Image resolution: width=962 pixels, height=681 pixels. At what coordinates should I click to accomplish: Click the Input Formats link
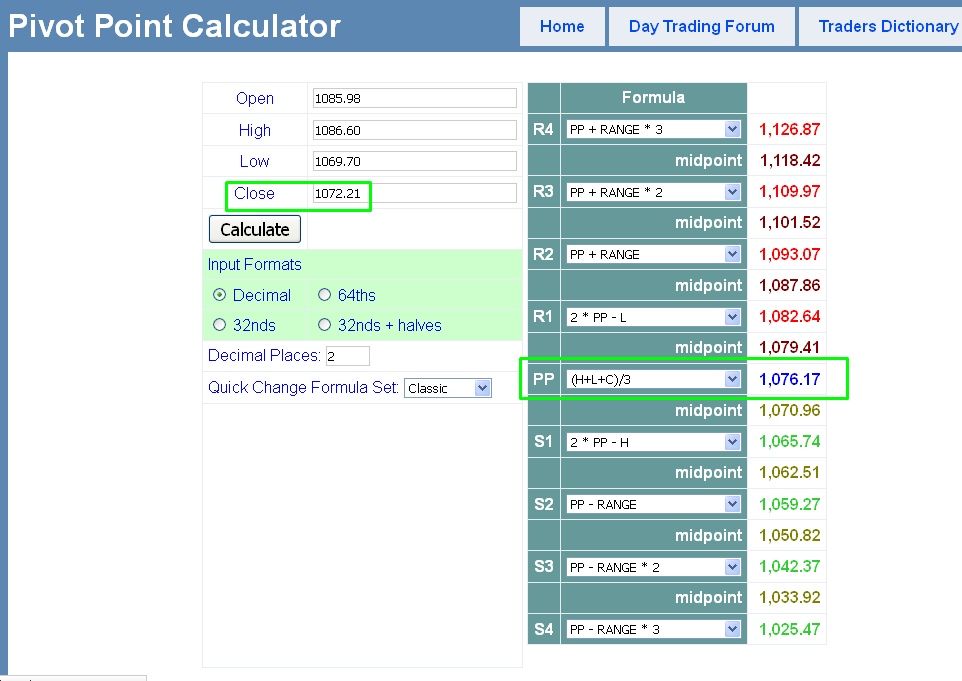coord(255,264)
